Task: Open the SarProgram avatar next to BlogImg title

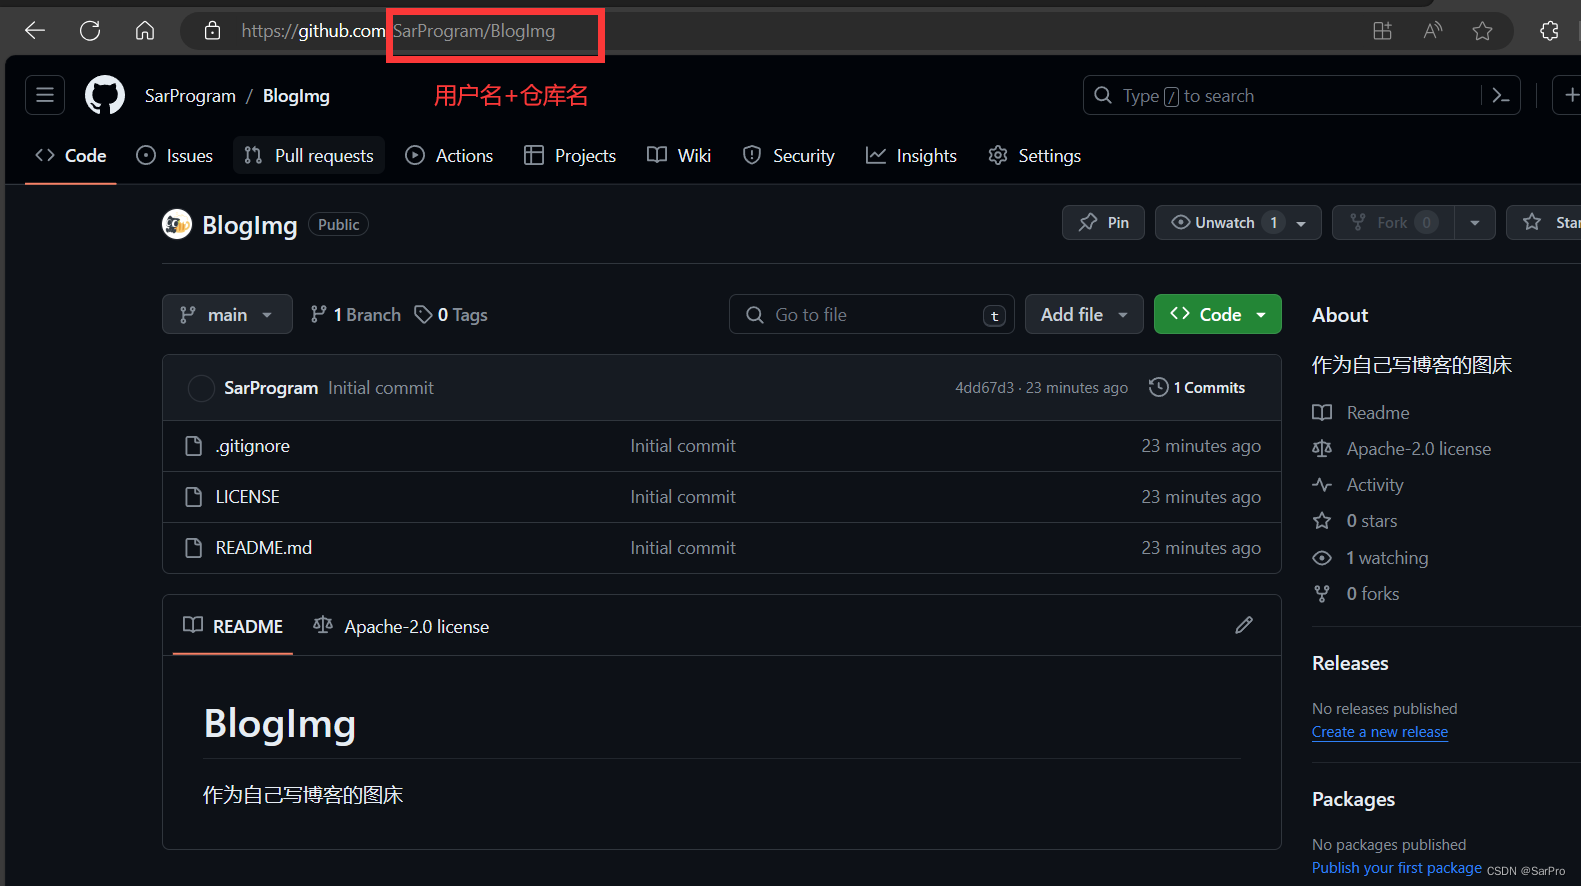Action: point(177,224)
